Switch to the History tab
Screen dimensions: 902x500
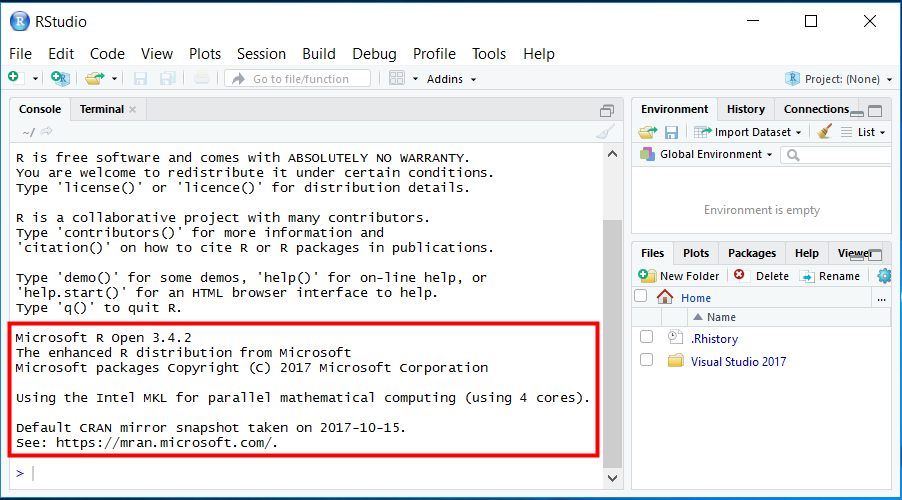(x=746, y=109)
